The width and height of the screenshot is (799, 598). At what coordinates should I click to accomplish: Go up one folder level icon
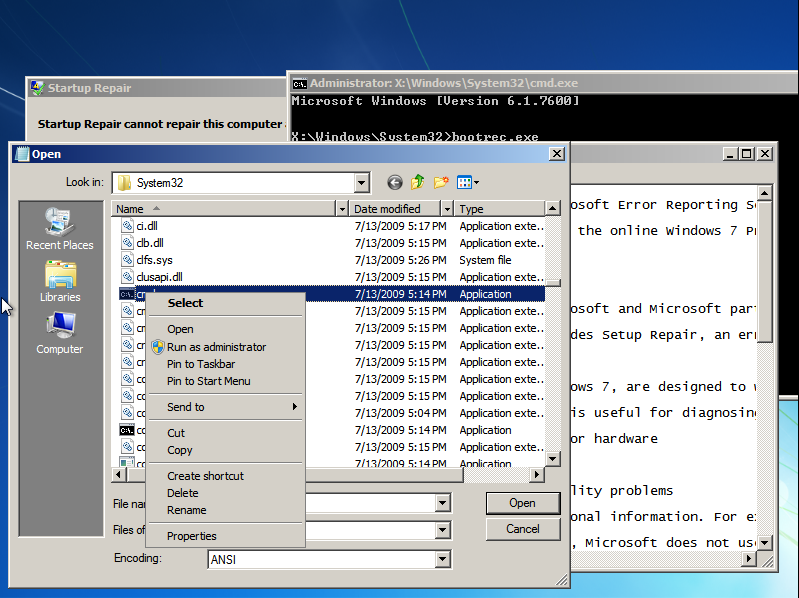[x=418, y=182]
